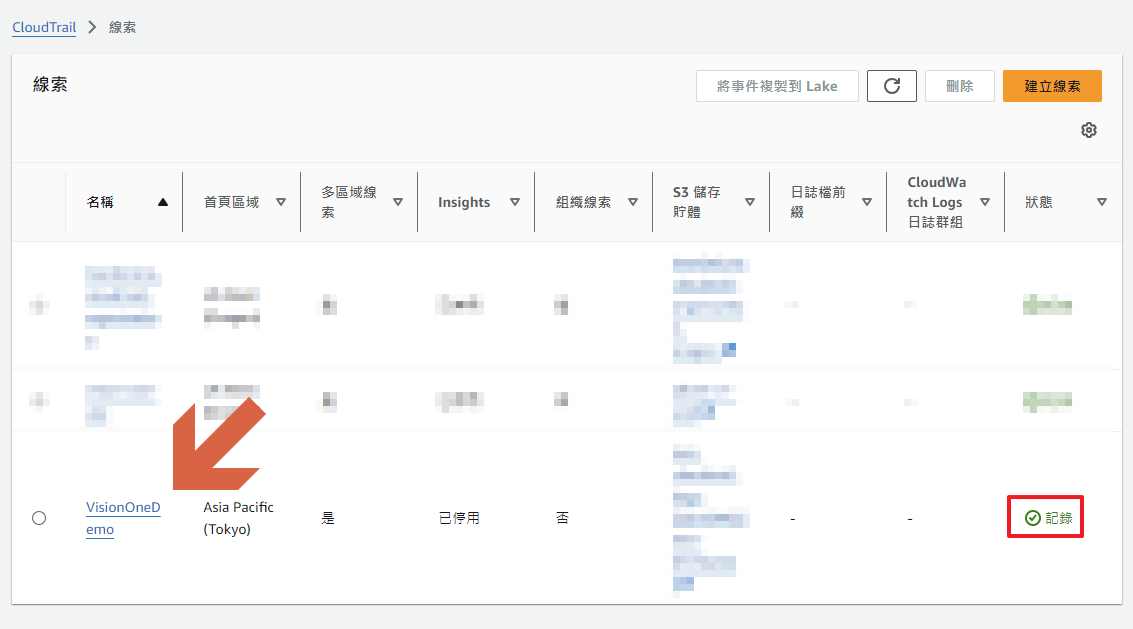Sort by 日誌檔前綴 column arrow

867,202
